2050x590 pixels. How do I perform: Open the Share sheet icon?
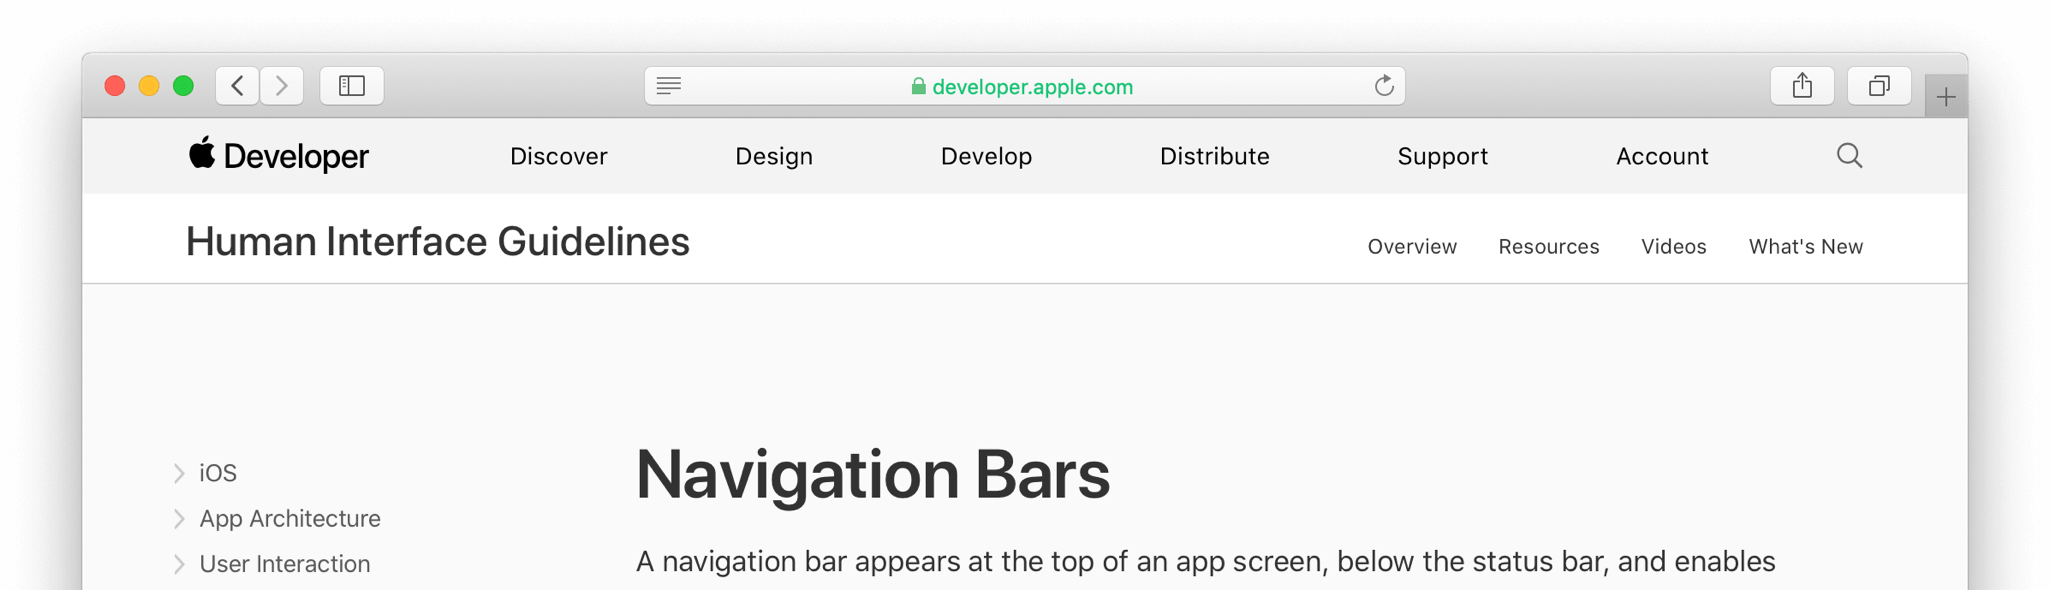tap(1802, 86)
